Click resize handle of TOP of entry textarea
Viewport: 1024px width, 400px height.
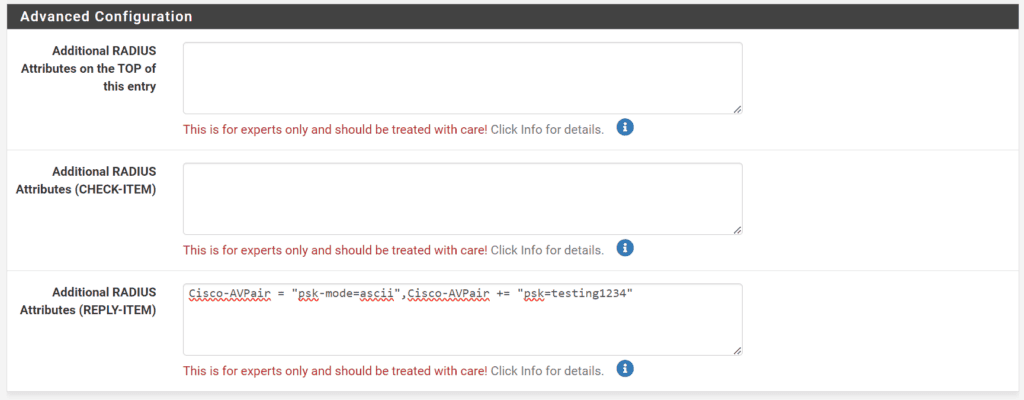pos(737,109)
